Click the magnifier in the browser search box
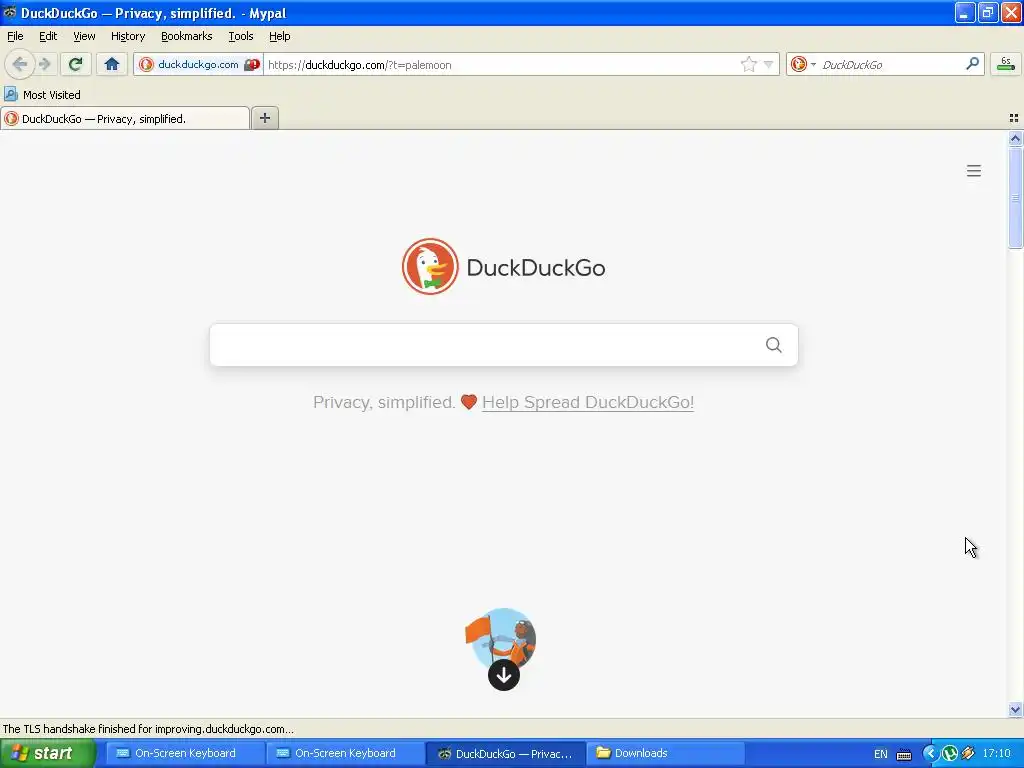This screenshot has width=1024, height=768. click(972, 63)
